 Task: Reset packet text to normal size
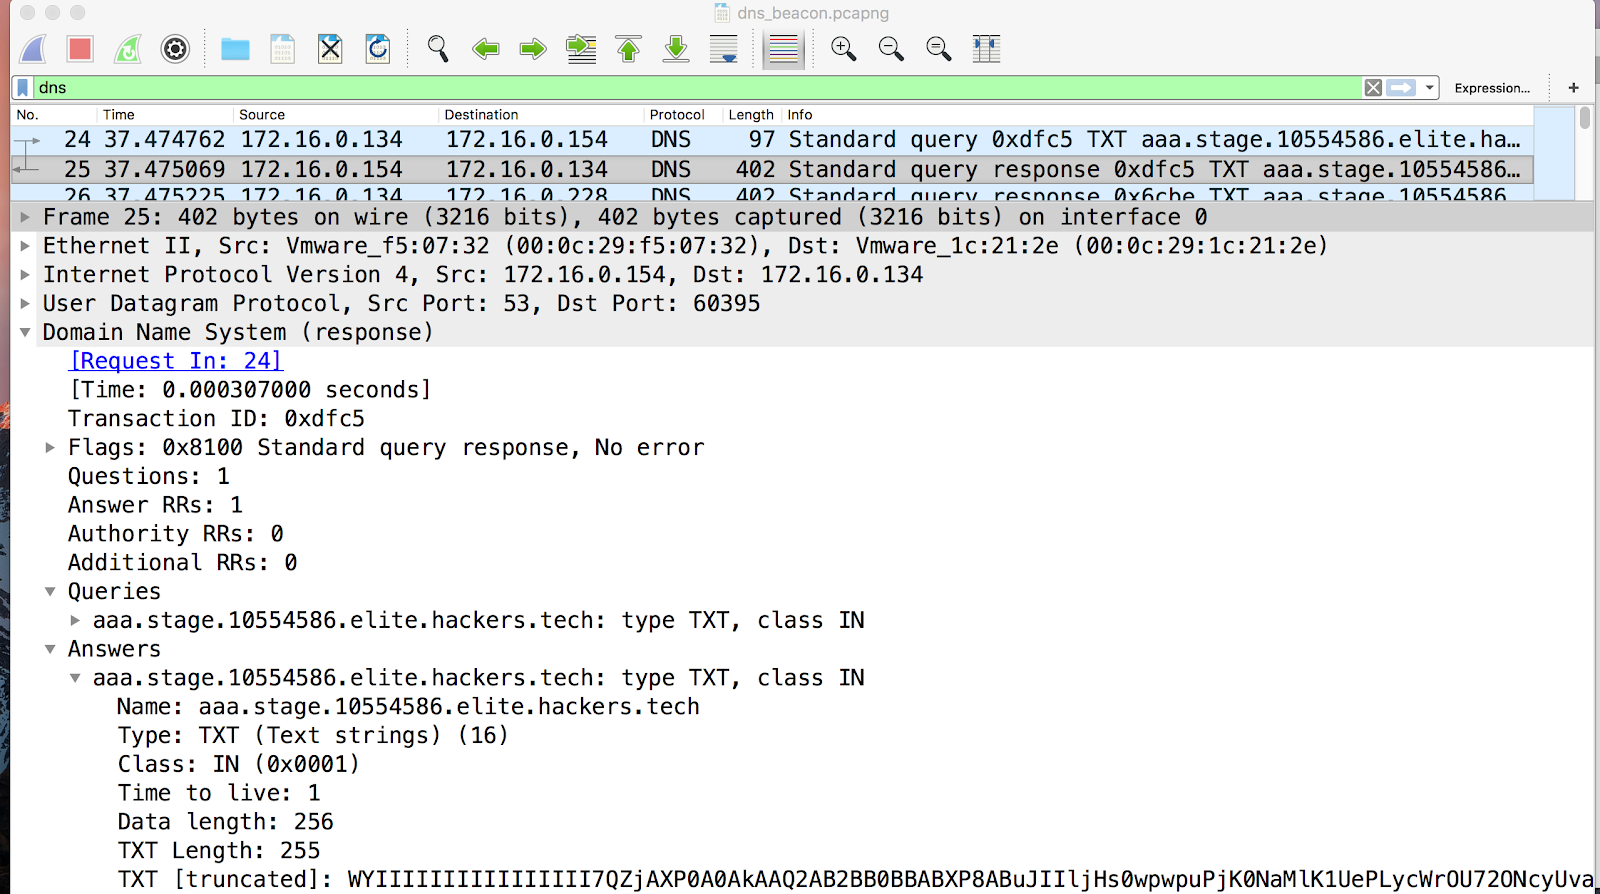point(939,49)
